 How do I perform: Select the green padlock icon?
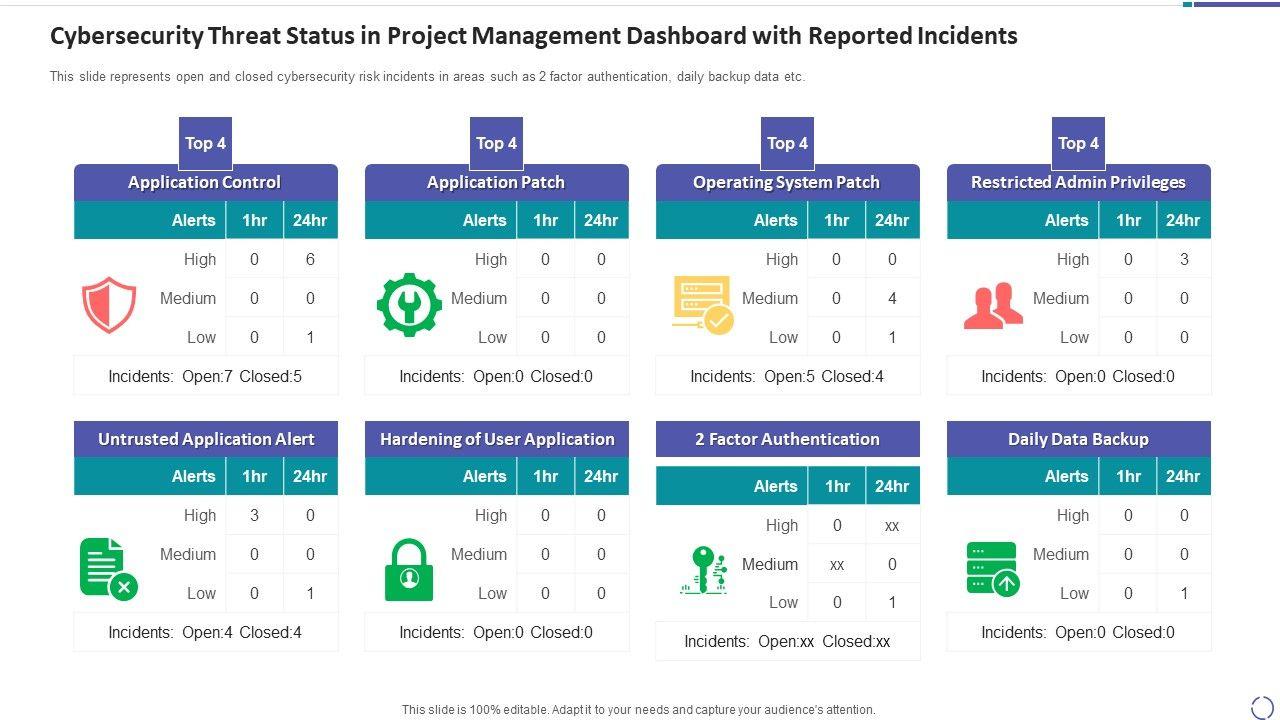click(409, 570)
